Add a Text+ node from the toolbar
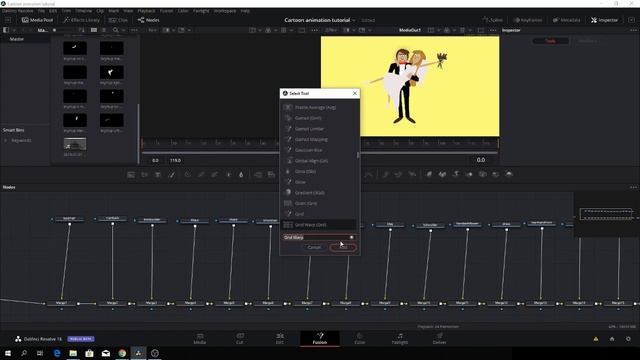The height and width of the screenshot is (360, 640). 158,175
